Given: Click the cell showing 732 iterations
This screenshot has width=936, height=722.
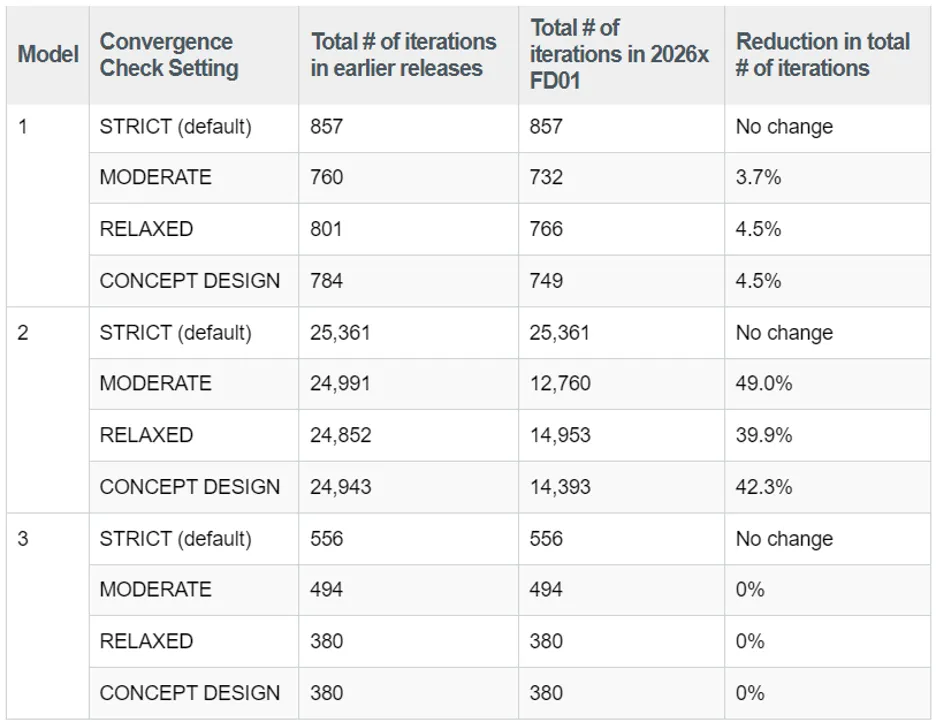Looking at the screenshot, I should pyautogui.click(x=547, y=177).
